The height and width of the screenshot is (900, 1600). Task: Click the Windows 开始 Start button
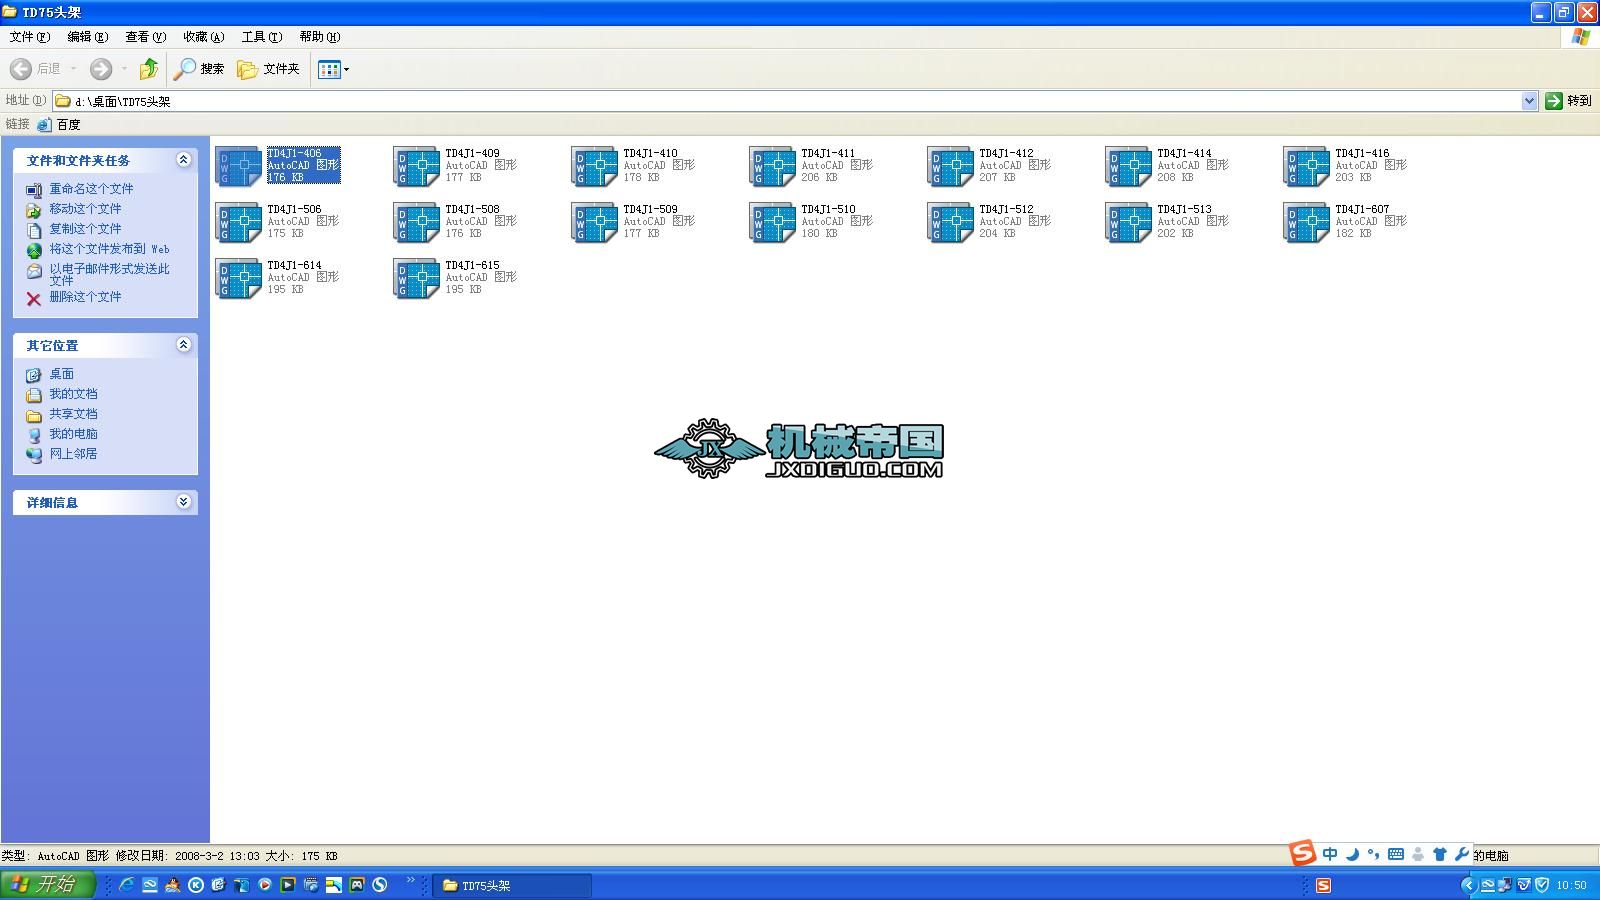47,885
